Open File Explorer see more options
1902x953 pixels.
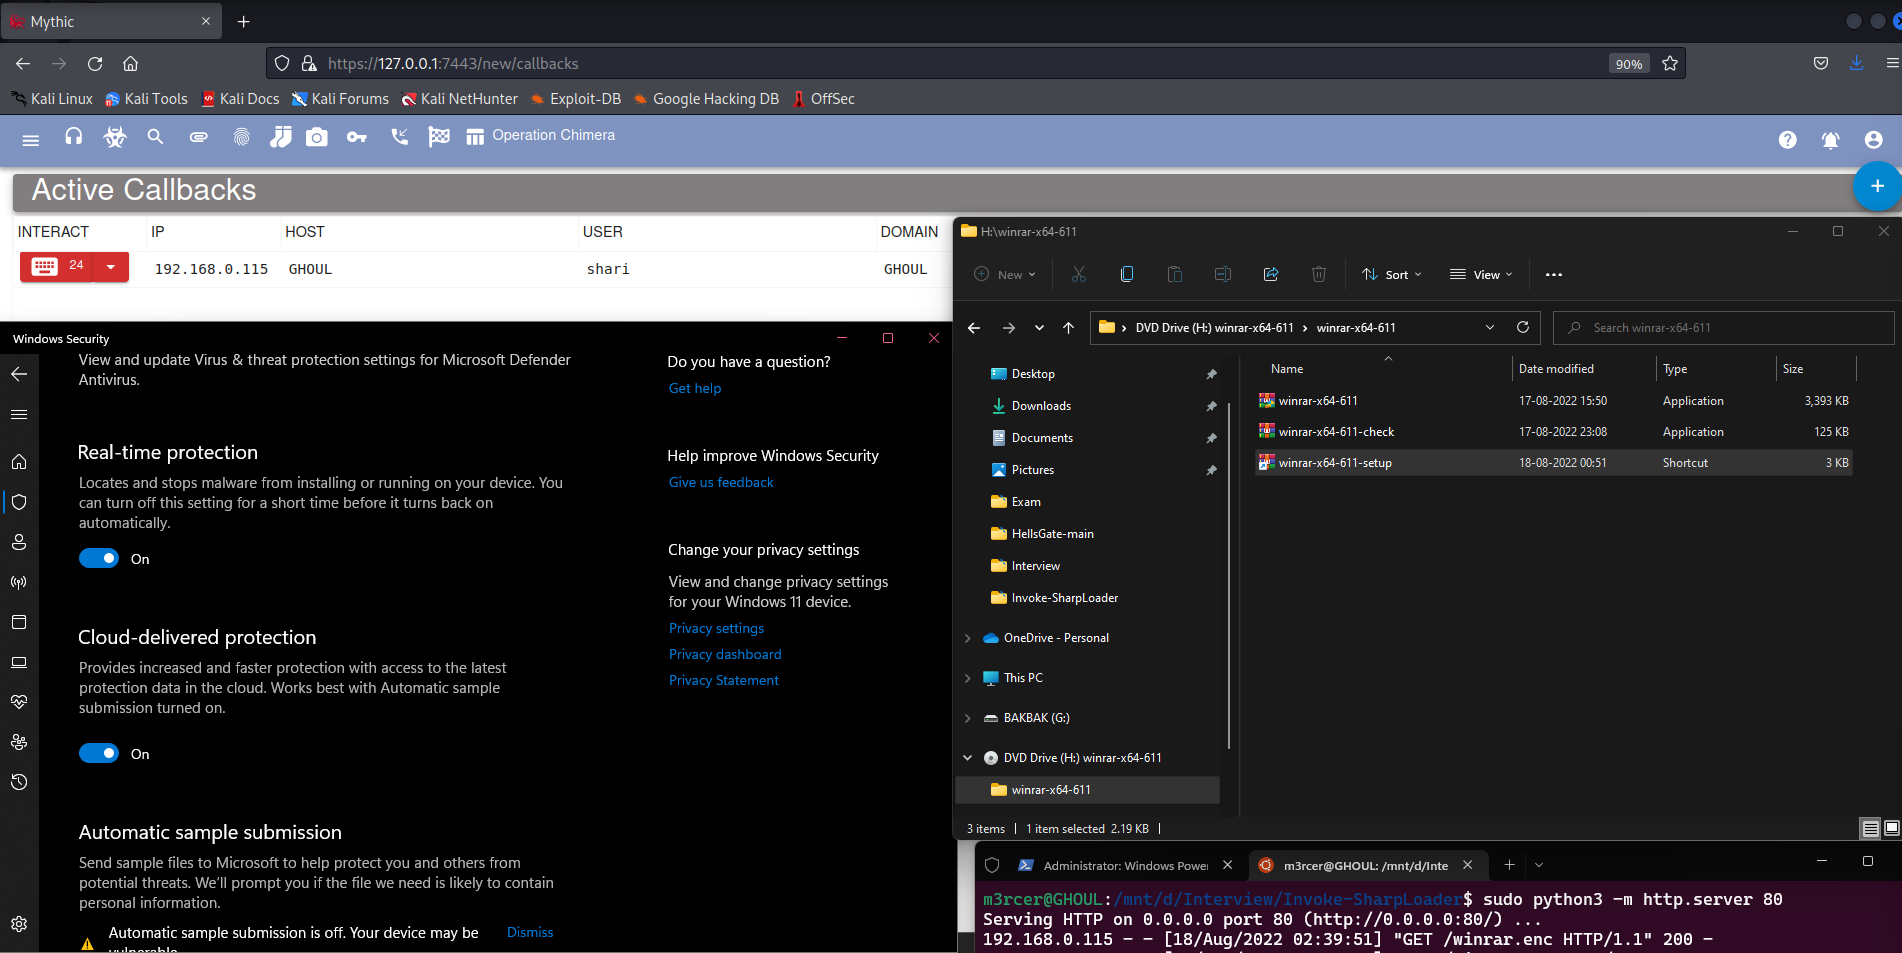1554,275
